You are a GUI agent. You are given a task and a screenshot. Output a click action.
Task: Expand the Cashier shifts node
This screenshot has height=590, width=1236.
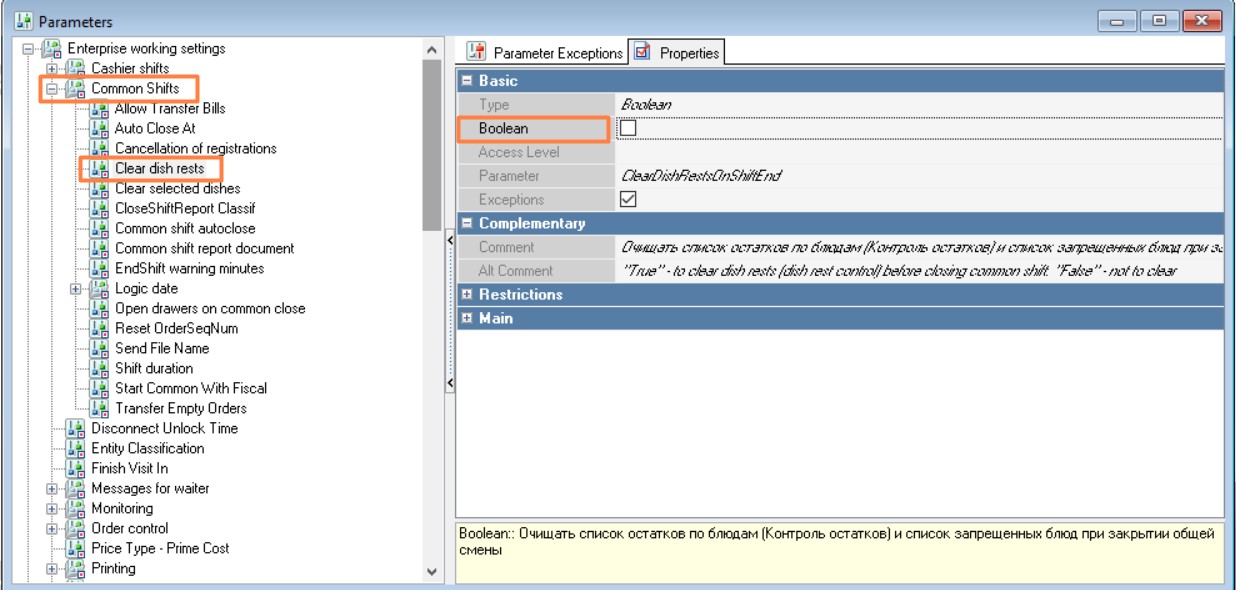(x=53, y=68)
